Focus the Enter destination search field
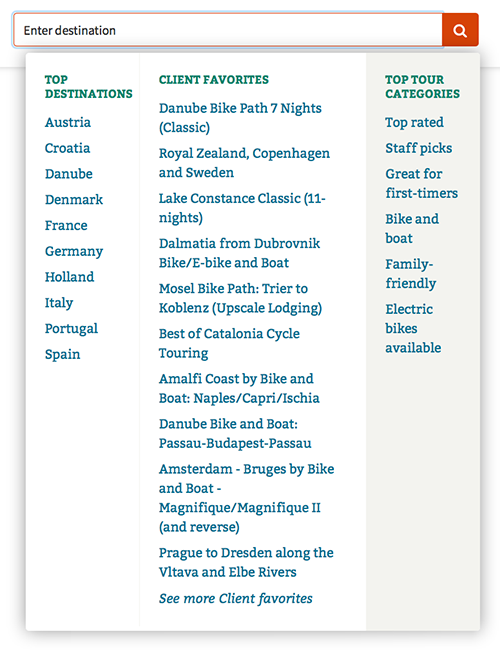500x654 pixels. [x=228, y=30]
